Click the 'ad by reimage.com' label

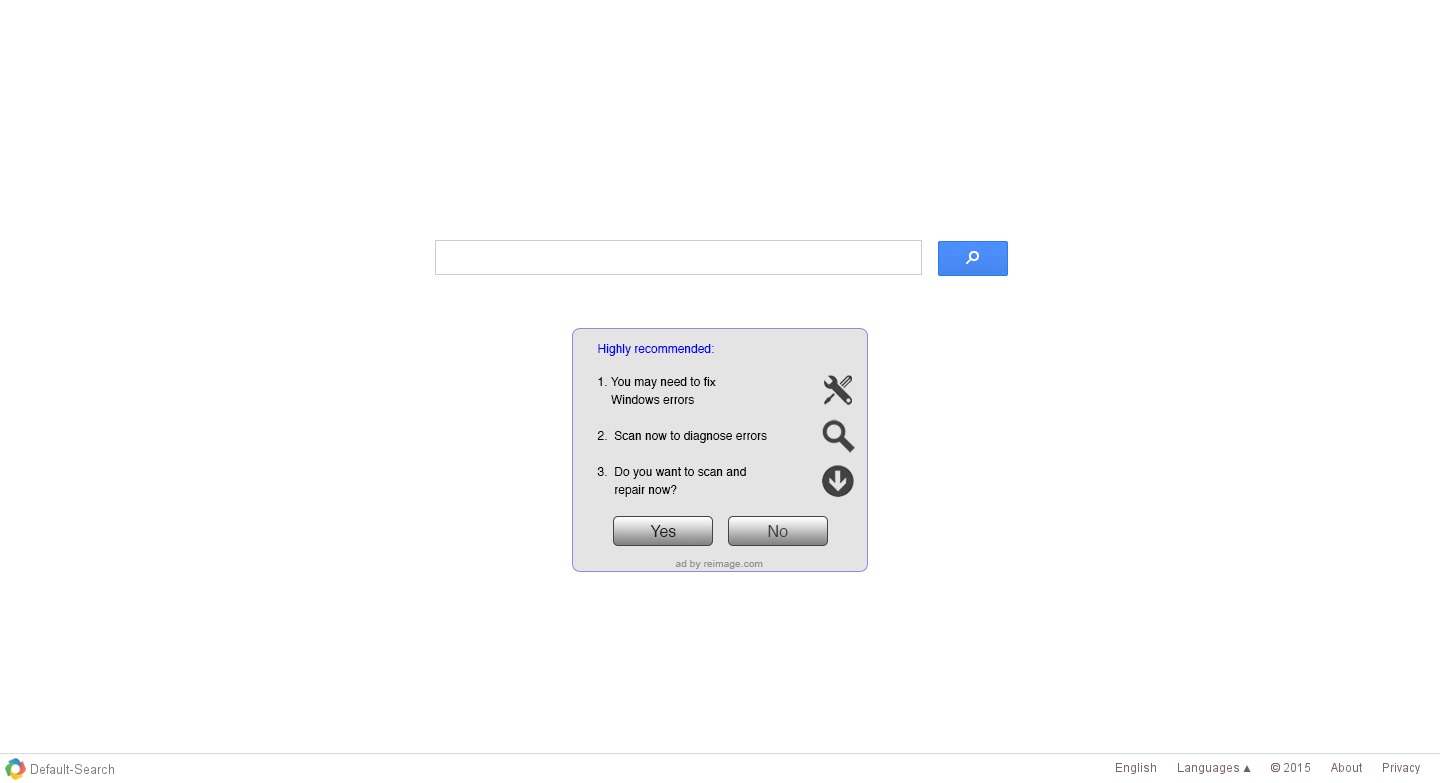pyautogui.click(x=719, y=564)
